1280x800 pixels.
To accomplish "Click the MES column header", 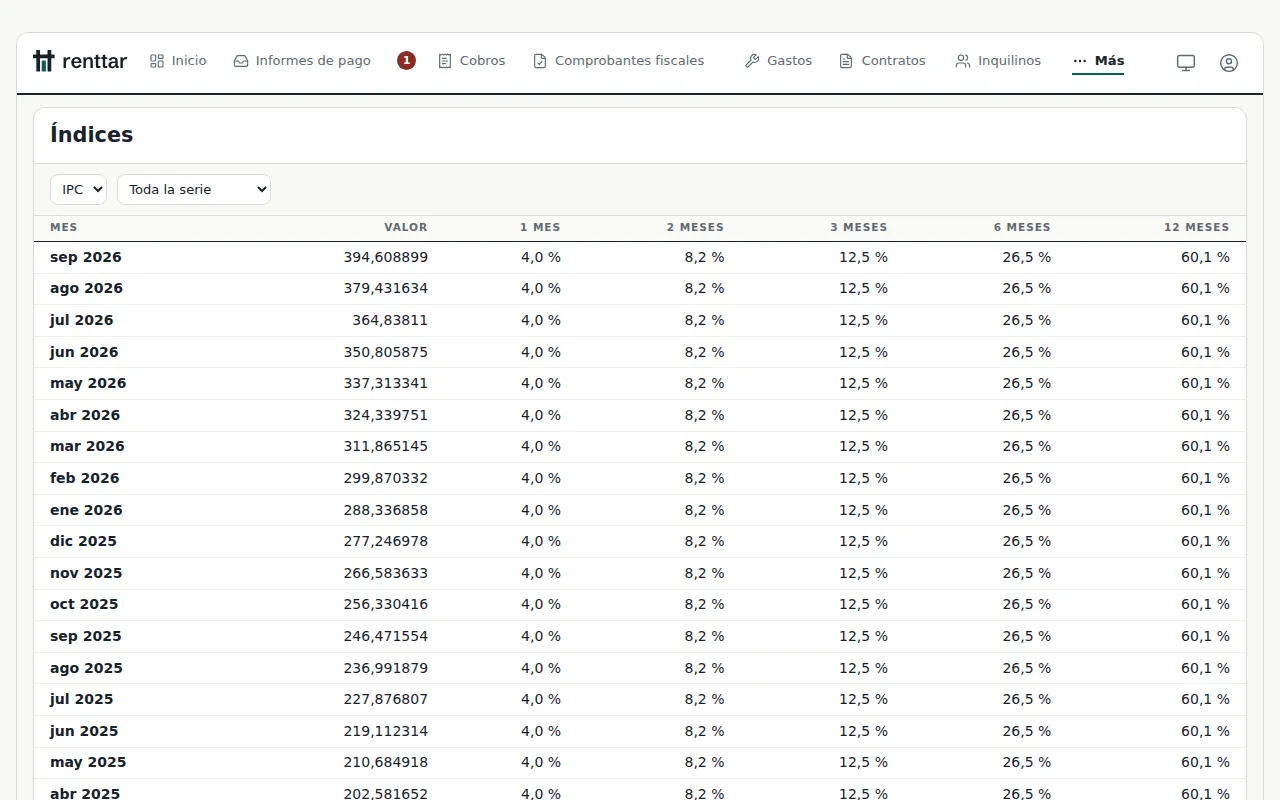I will pyautogui.click(x=64, y=227).
